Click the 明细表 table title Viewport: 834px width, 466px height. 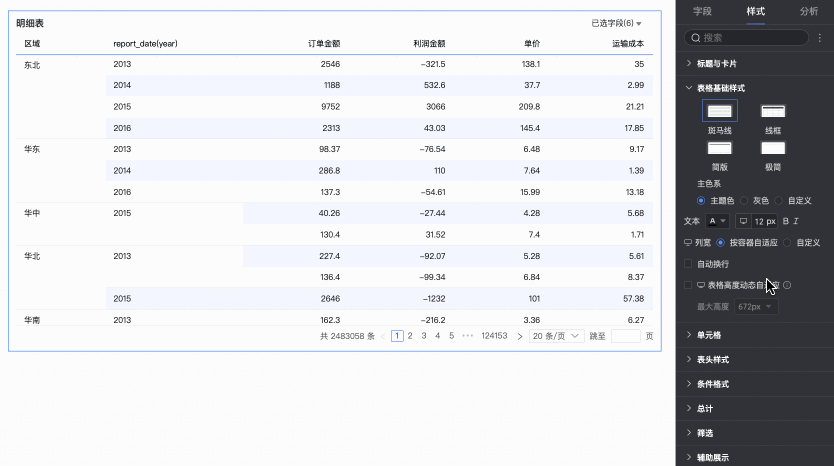30,23
